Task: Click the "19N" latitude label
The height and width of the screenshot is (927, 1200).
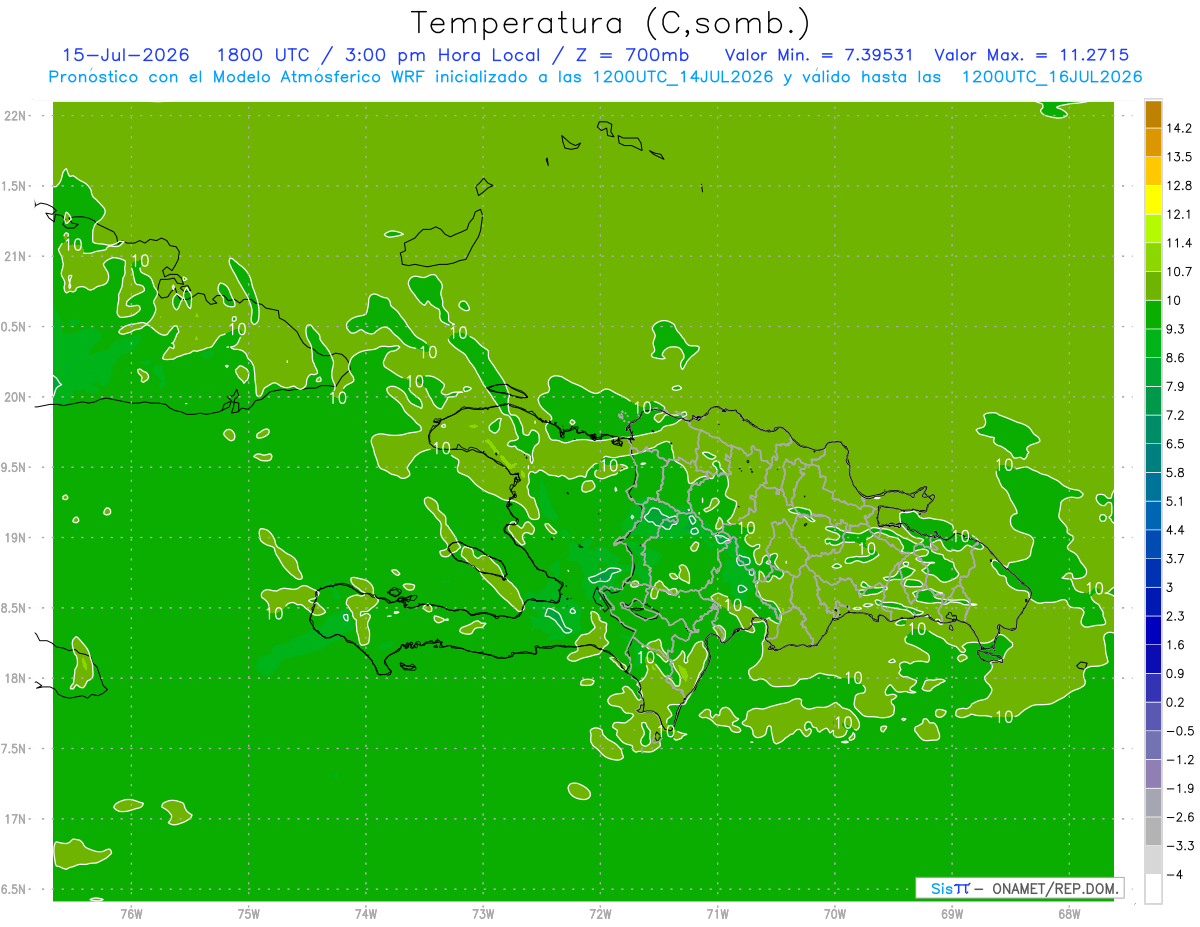Action: 17,538
